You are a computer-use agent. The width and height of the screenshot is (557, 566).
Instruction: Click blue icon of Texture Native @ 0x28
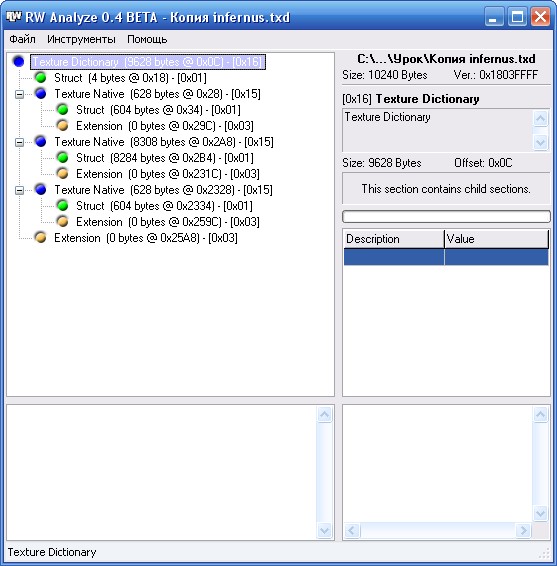tap(41, 94)
